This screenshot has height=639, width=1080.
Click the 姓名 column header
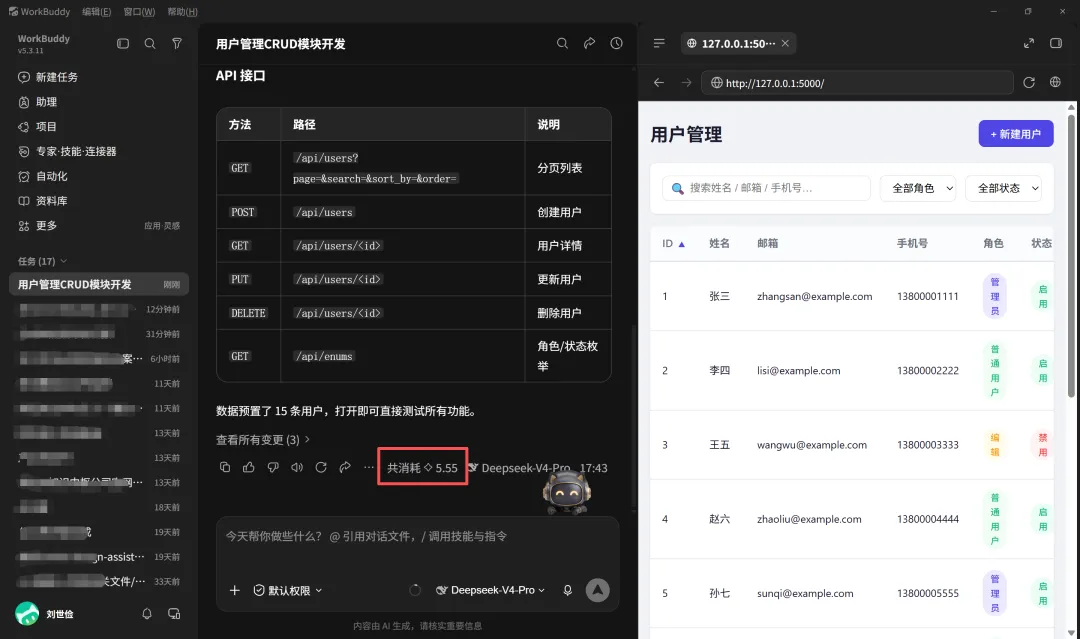pos(719,244)
